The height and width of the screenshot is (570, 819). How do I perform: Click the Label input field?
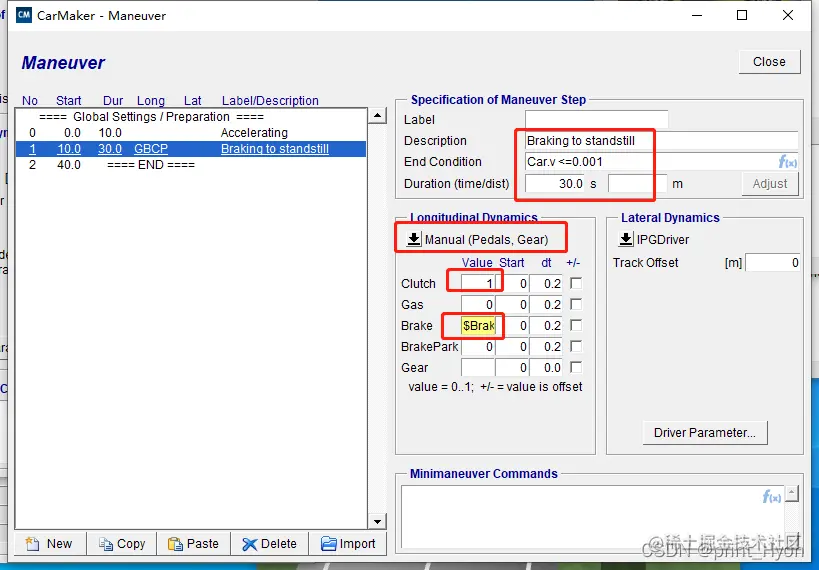(596, 120)
